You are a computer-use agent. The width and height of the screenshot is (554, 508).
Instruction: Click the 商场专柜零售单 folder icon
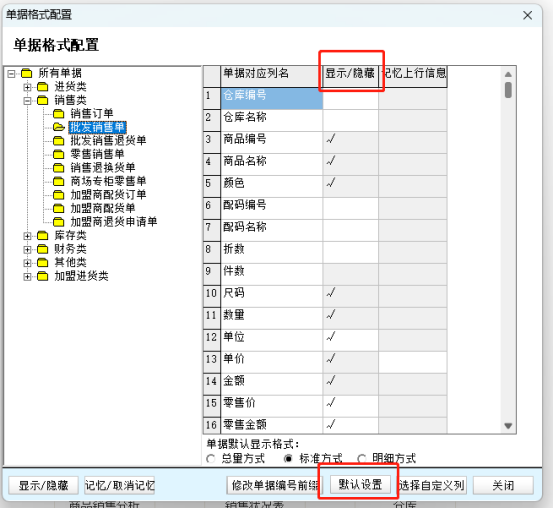coord(58,181)
